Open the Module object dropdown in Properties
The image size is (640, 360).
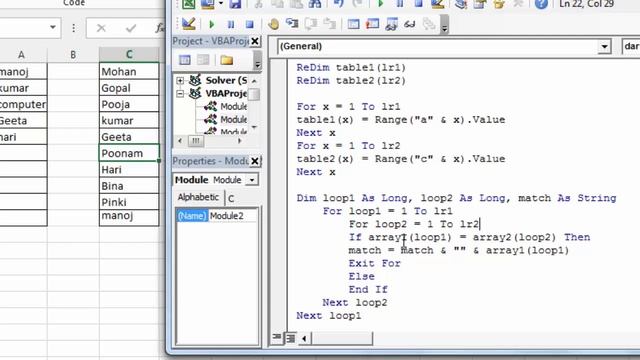(252, 180)
